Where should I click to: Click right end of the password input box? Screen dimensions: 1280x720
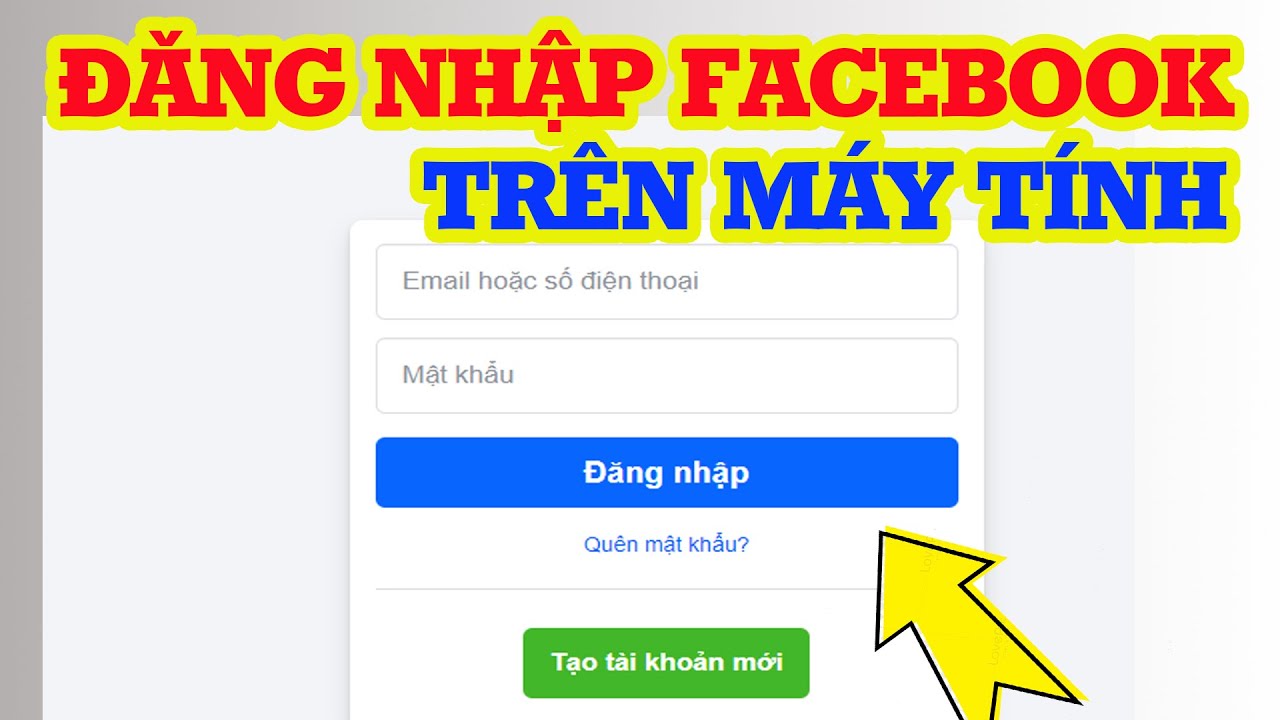pos(940,376)
